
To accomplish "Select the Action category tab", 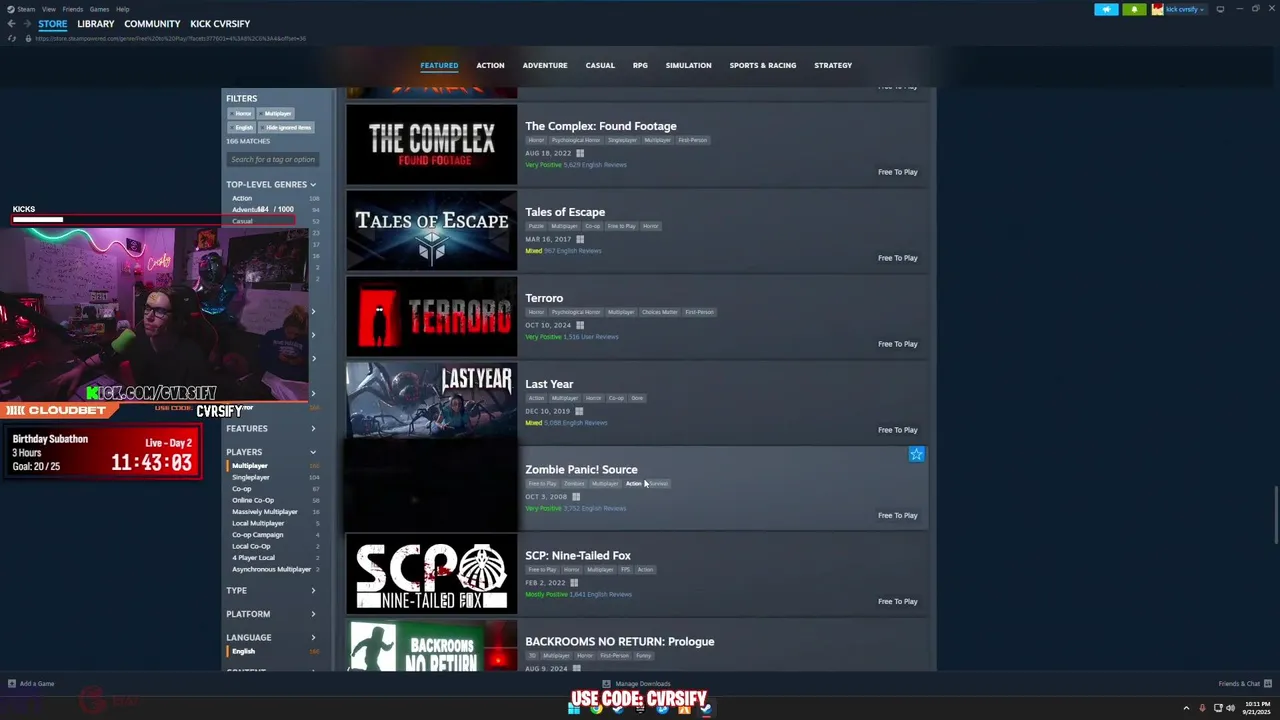I will [490, 65].
